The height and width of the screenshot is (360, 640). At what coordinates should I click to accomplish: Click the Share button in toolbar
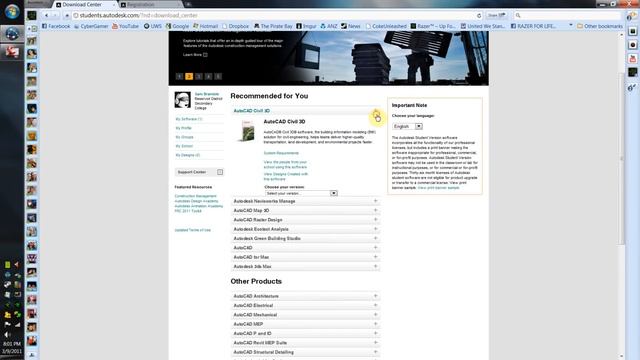(496, 16)
